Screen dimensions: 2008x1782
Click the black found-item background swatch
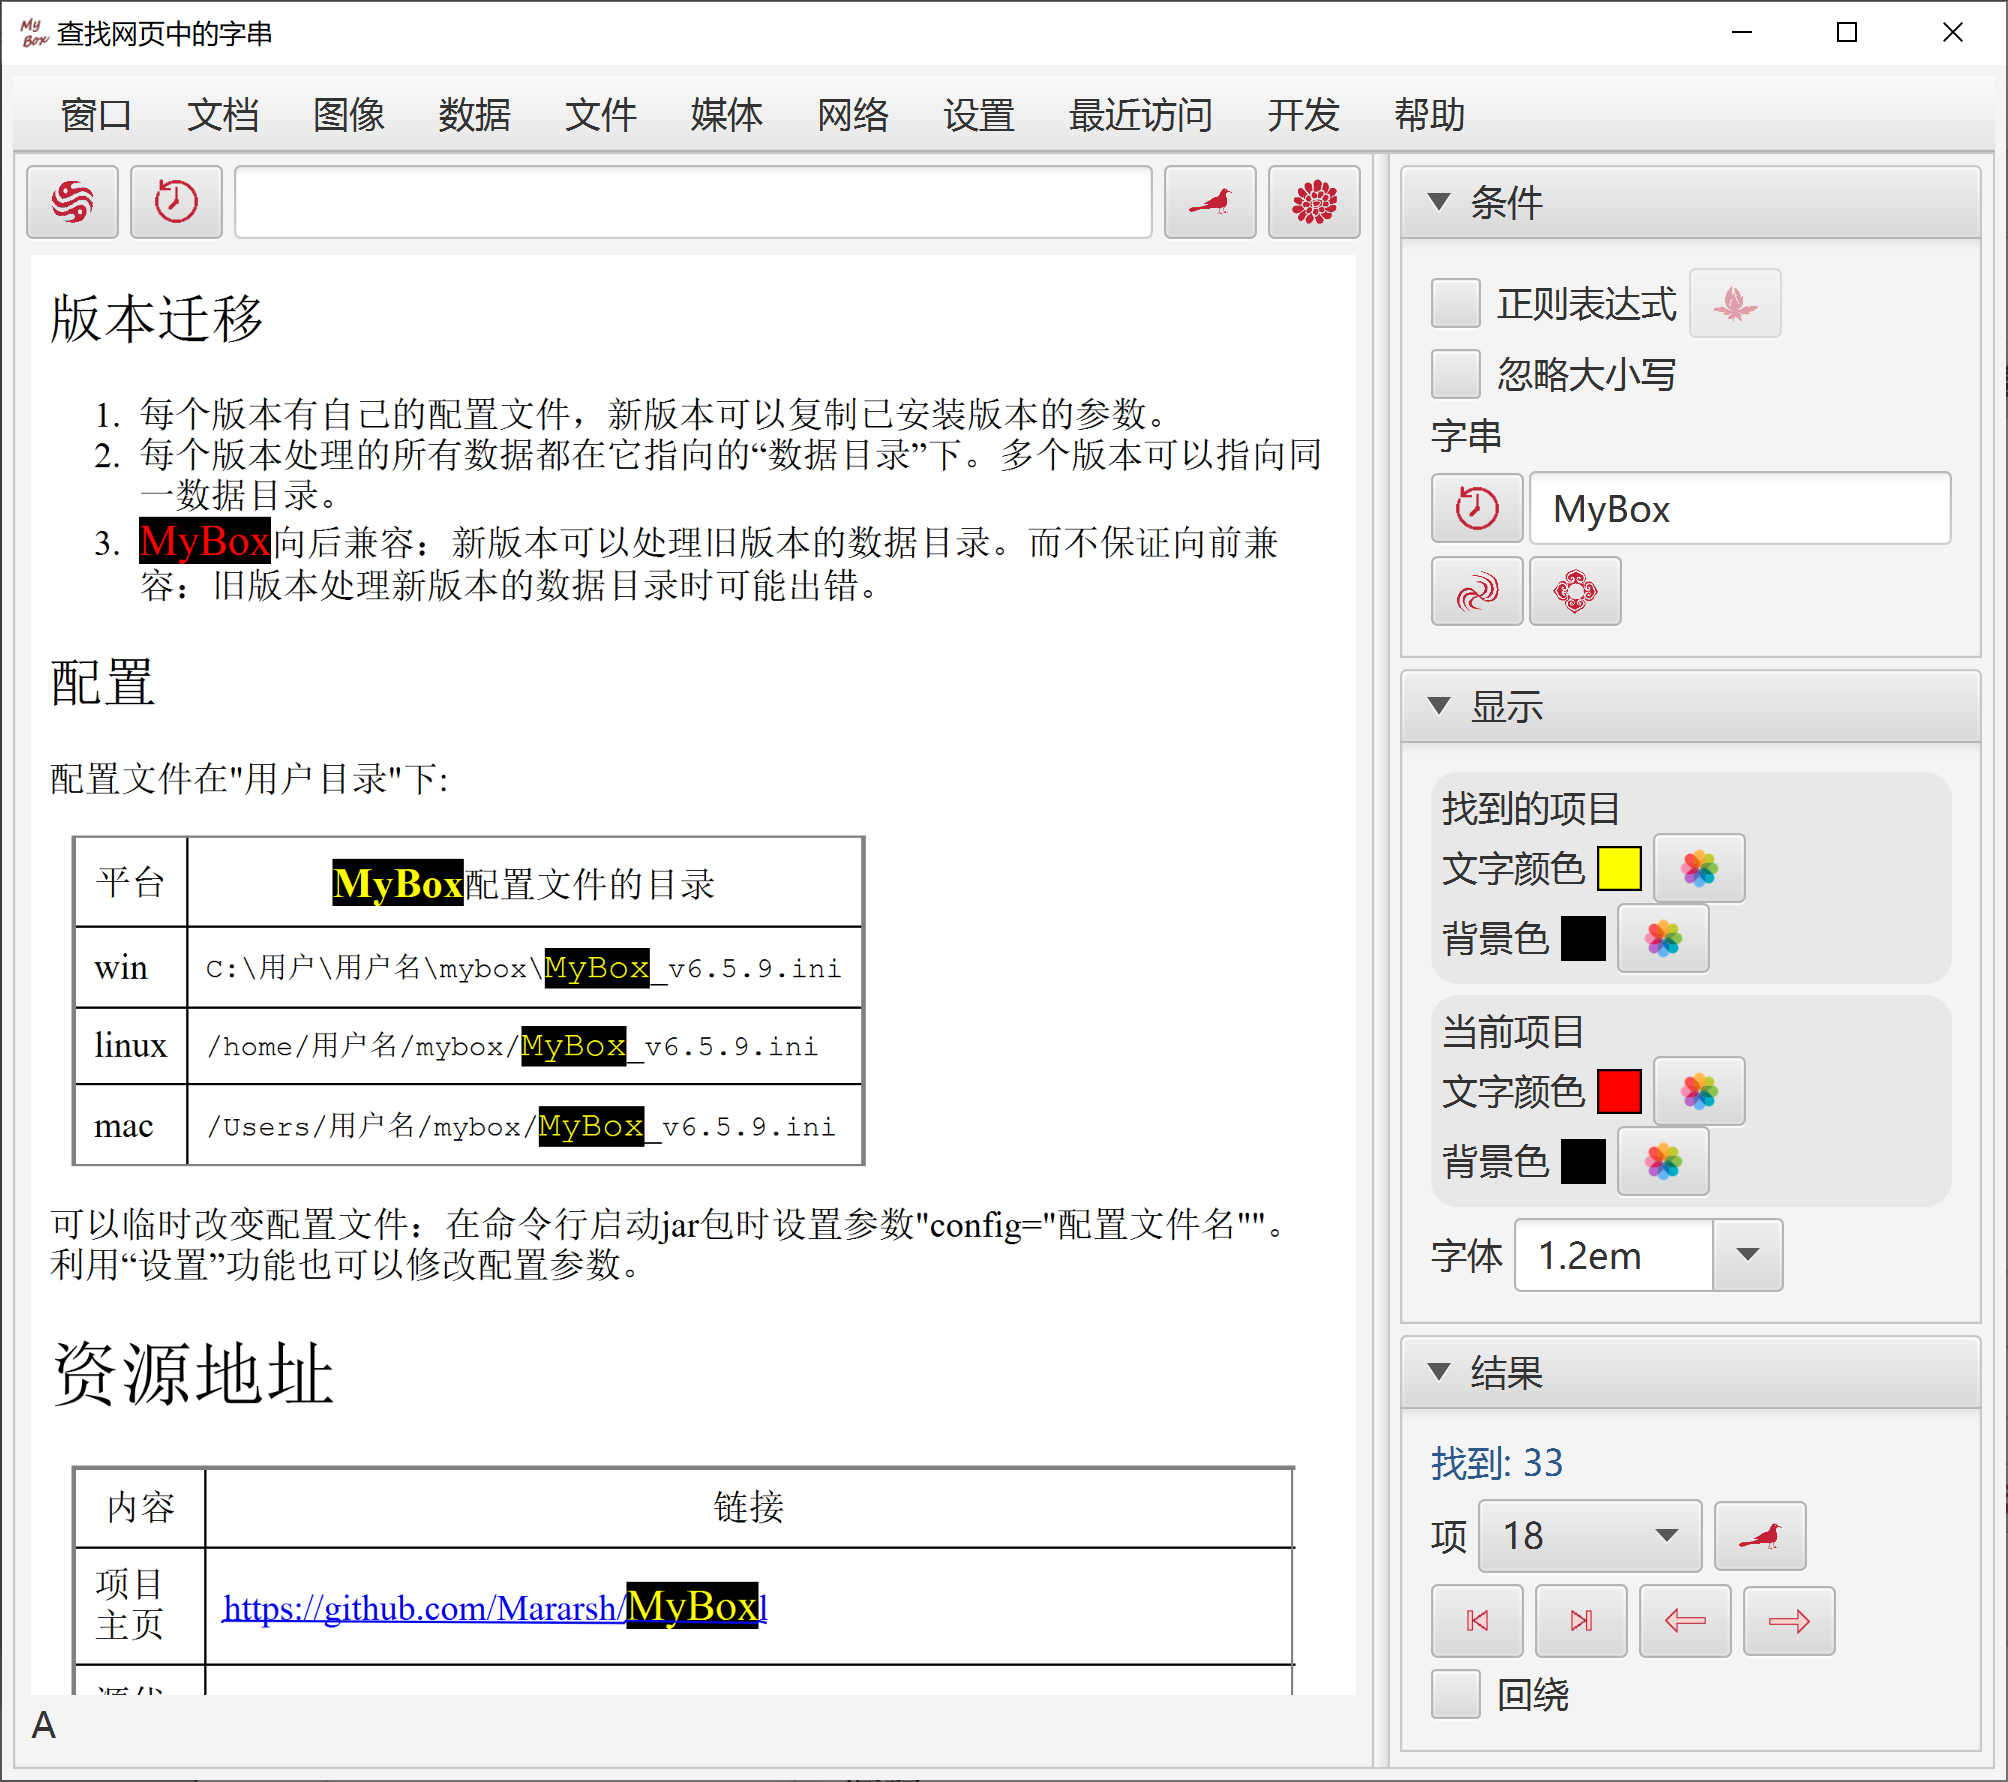point(1583,938)
